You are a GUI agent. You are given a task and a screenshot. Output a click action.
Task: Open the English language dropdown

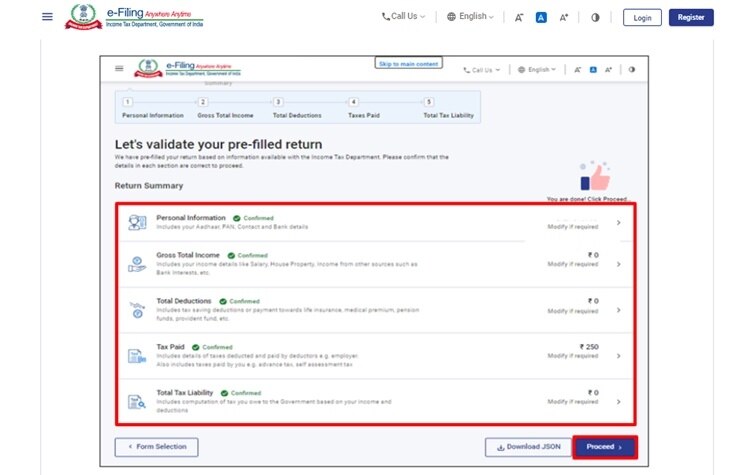469,17
